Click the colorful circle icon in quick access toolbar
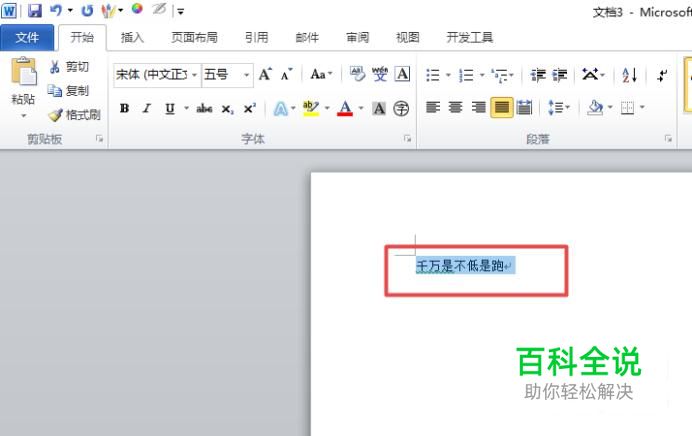This screenshot has width=692, height=436. (137, 9)
